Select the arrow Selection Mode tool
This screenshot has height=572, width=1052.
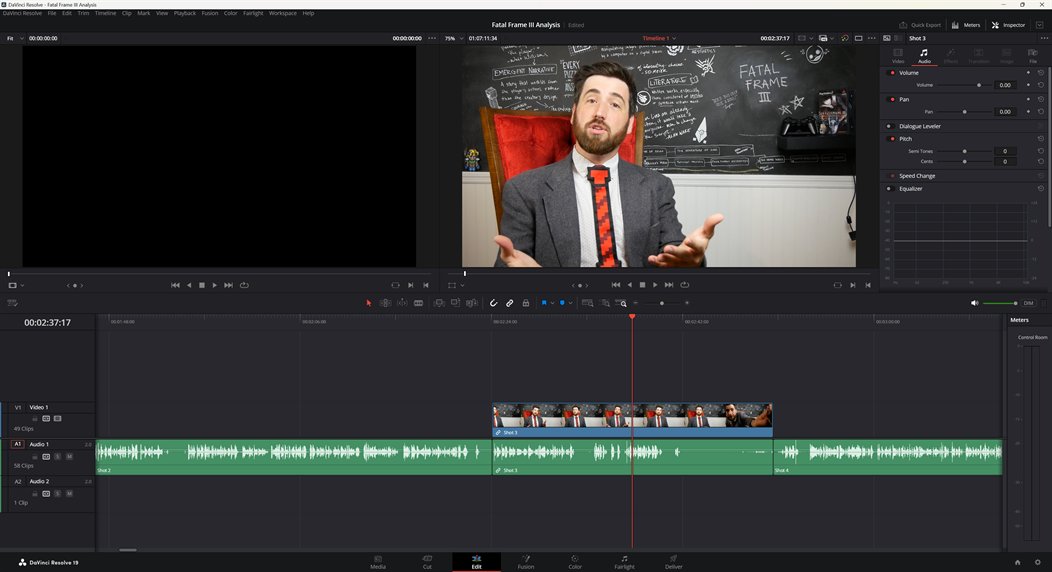[x=368, y=303]
